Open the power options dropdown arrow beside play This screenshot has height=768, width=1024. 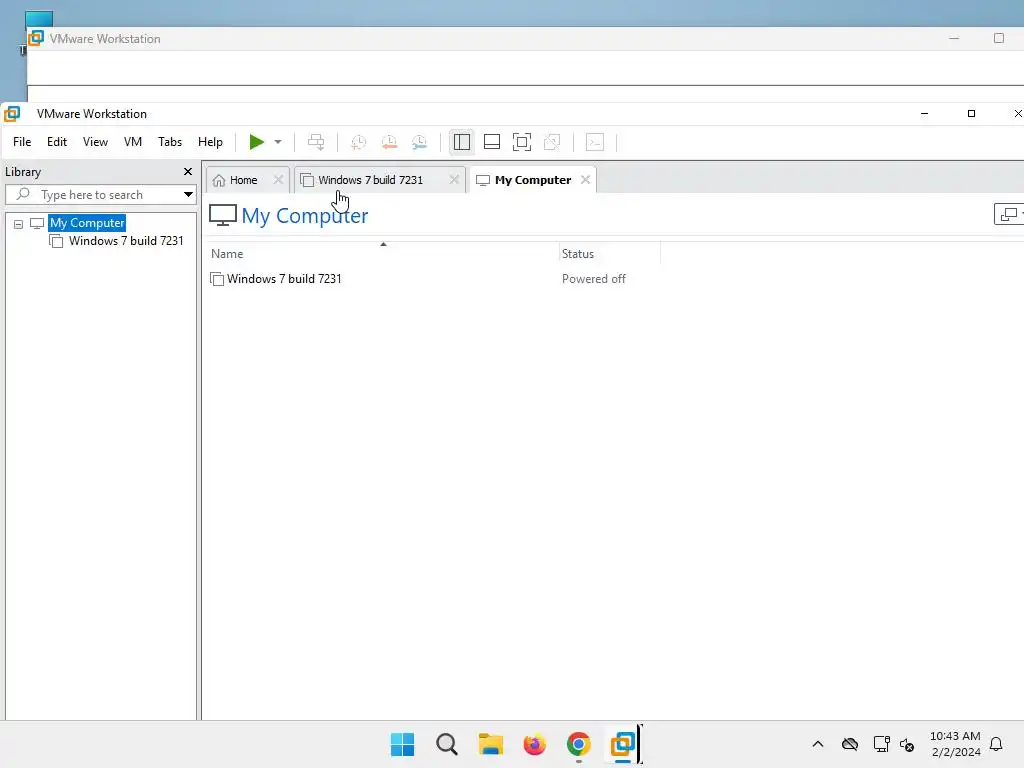[278, 142]
